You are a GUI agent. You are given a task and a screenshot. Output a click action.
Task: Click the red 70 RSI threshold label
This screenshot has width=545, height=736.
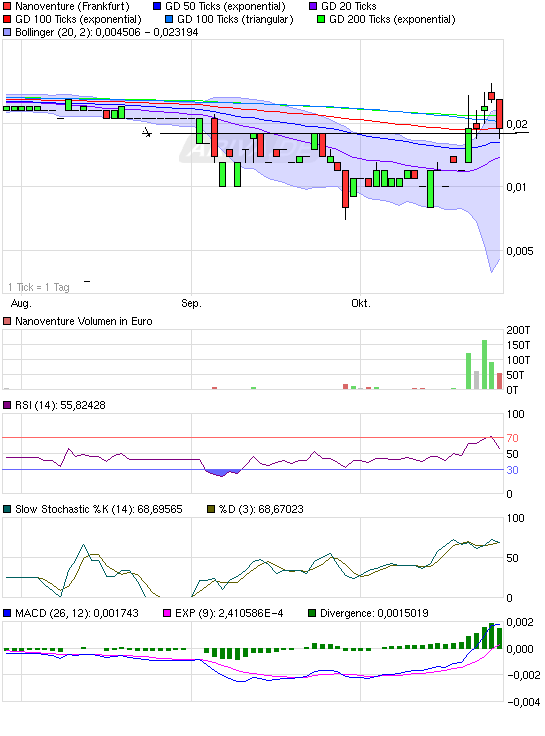pos(513,438)
